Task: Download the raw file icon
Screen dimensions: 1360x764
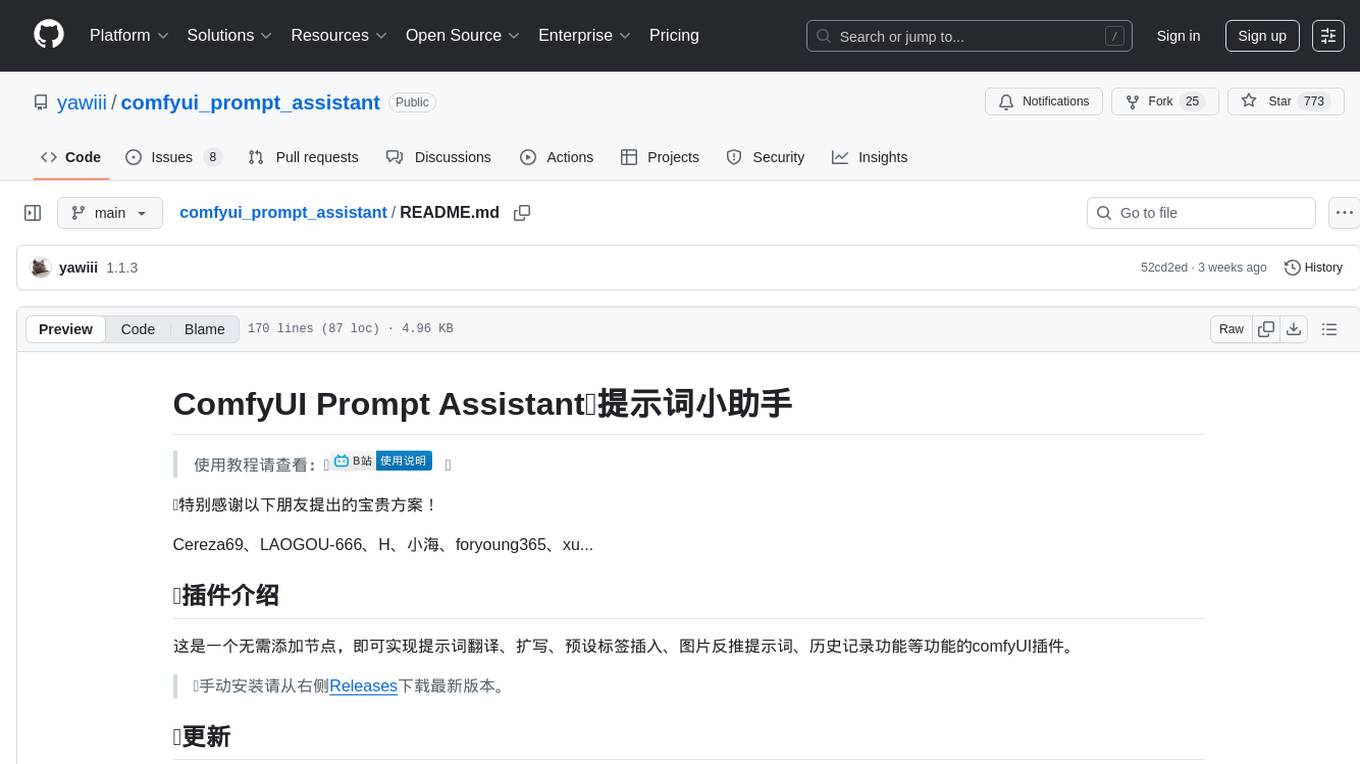Action: click(1293, 329)
